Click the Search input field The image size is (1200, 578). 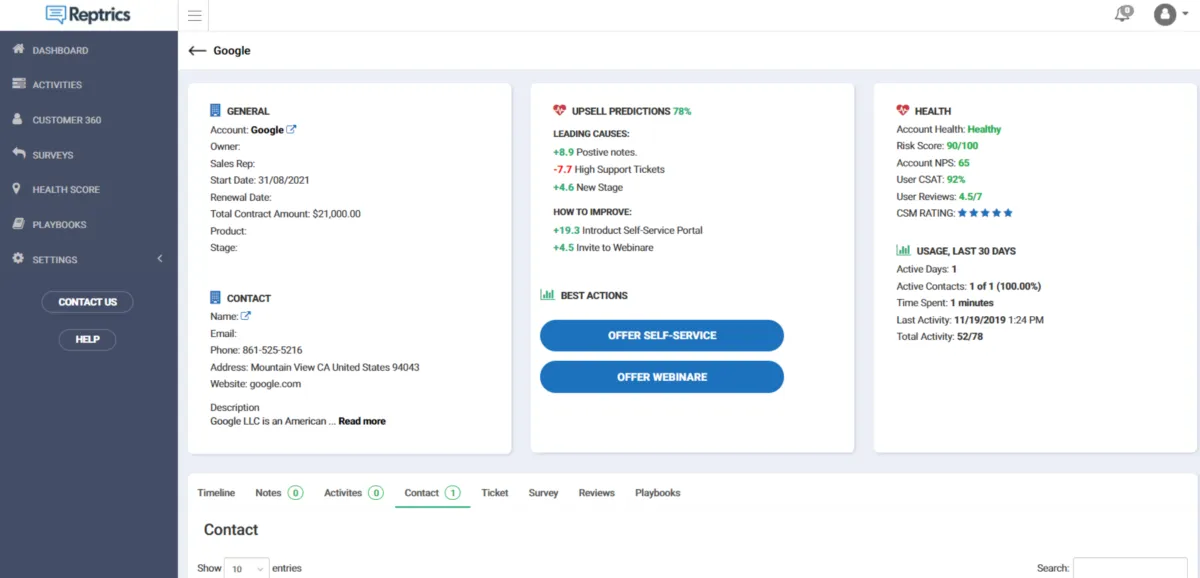pyautogui.click(x=1130, y=568)
